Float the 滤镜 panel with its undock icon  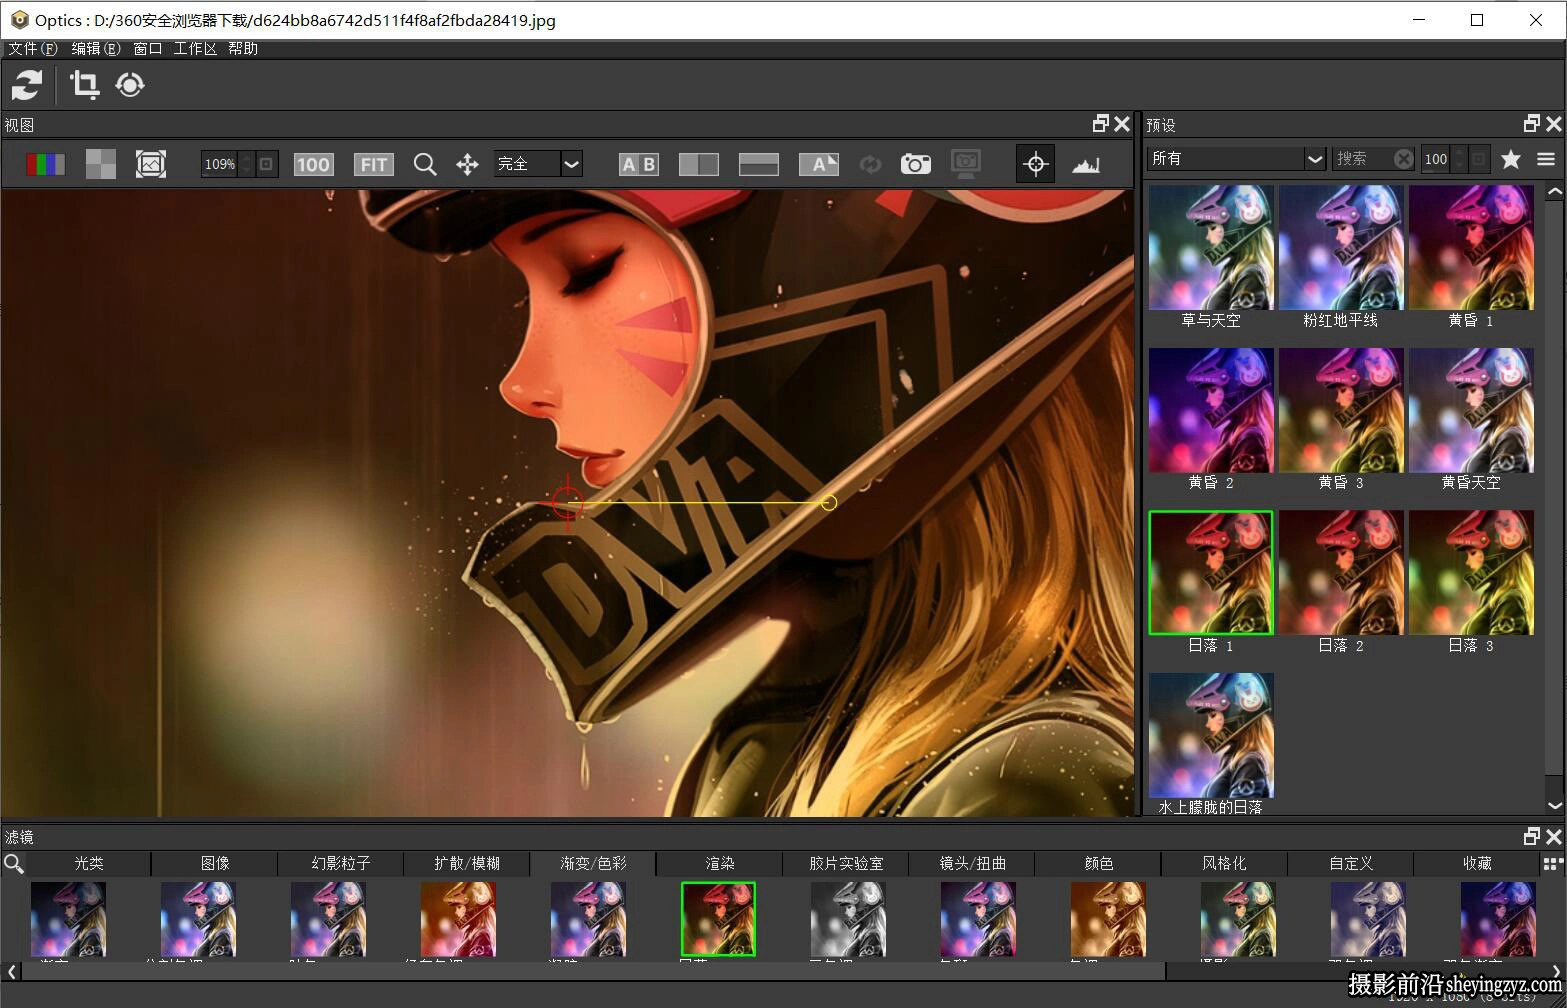[1532, 836]
